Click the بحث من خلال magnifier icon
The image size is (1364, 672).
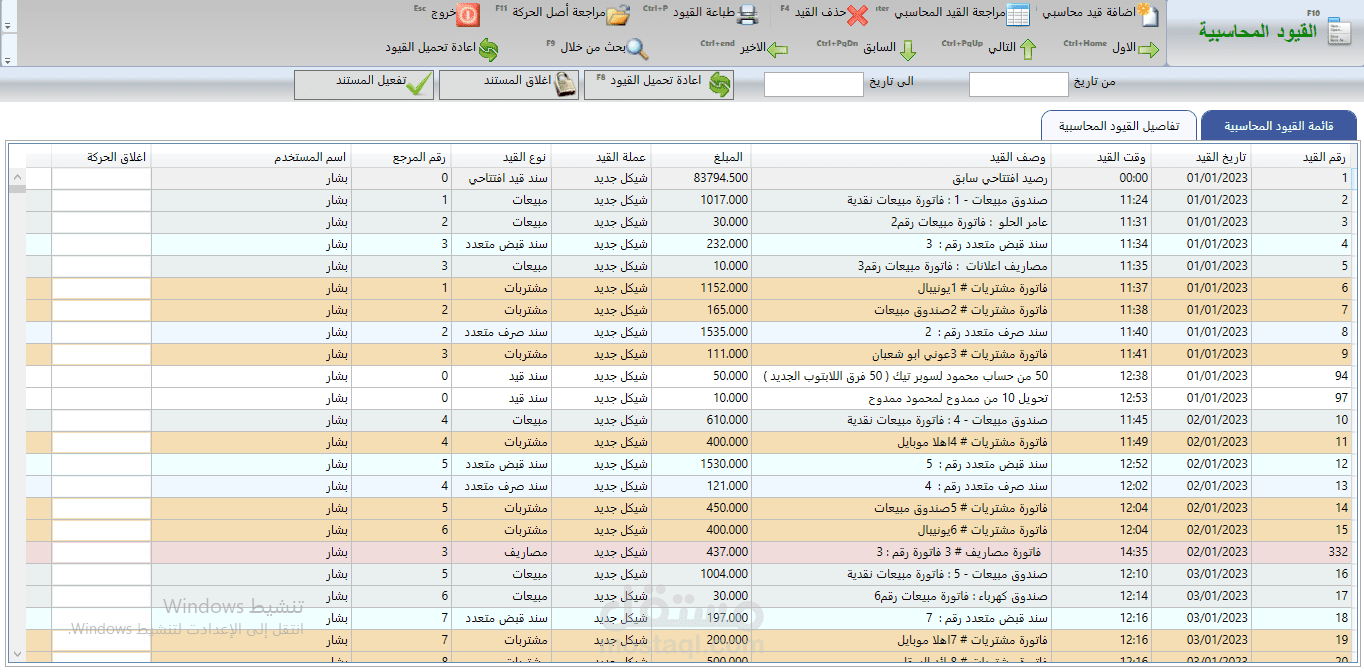coord(637,49)
